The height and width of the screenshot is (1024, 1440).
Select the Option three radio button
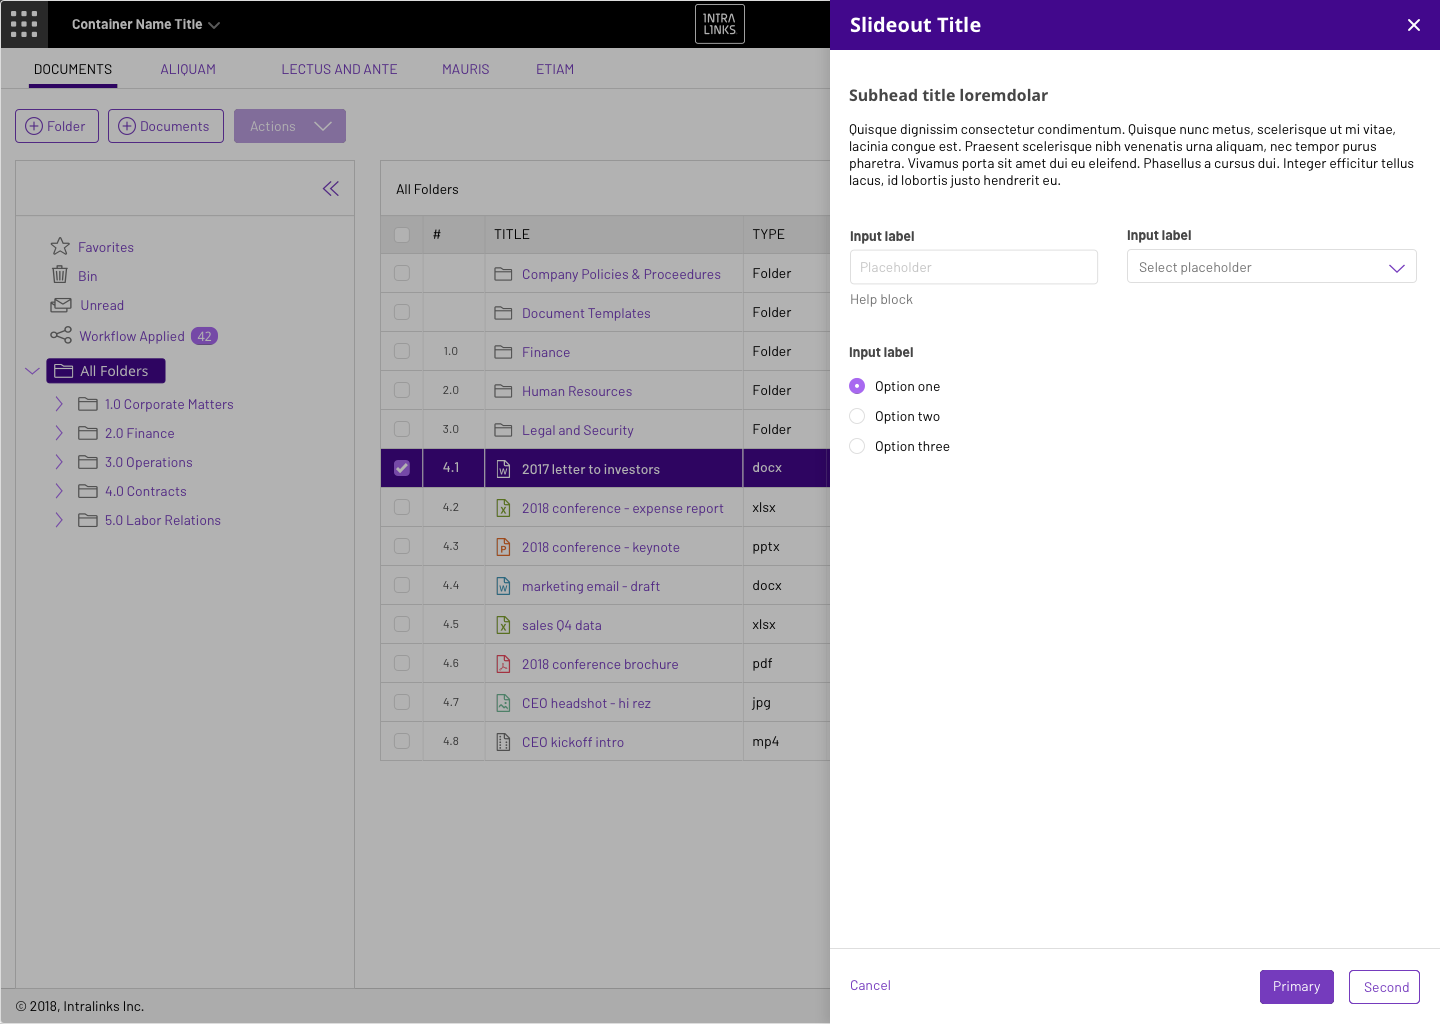857,446
